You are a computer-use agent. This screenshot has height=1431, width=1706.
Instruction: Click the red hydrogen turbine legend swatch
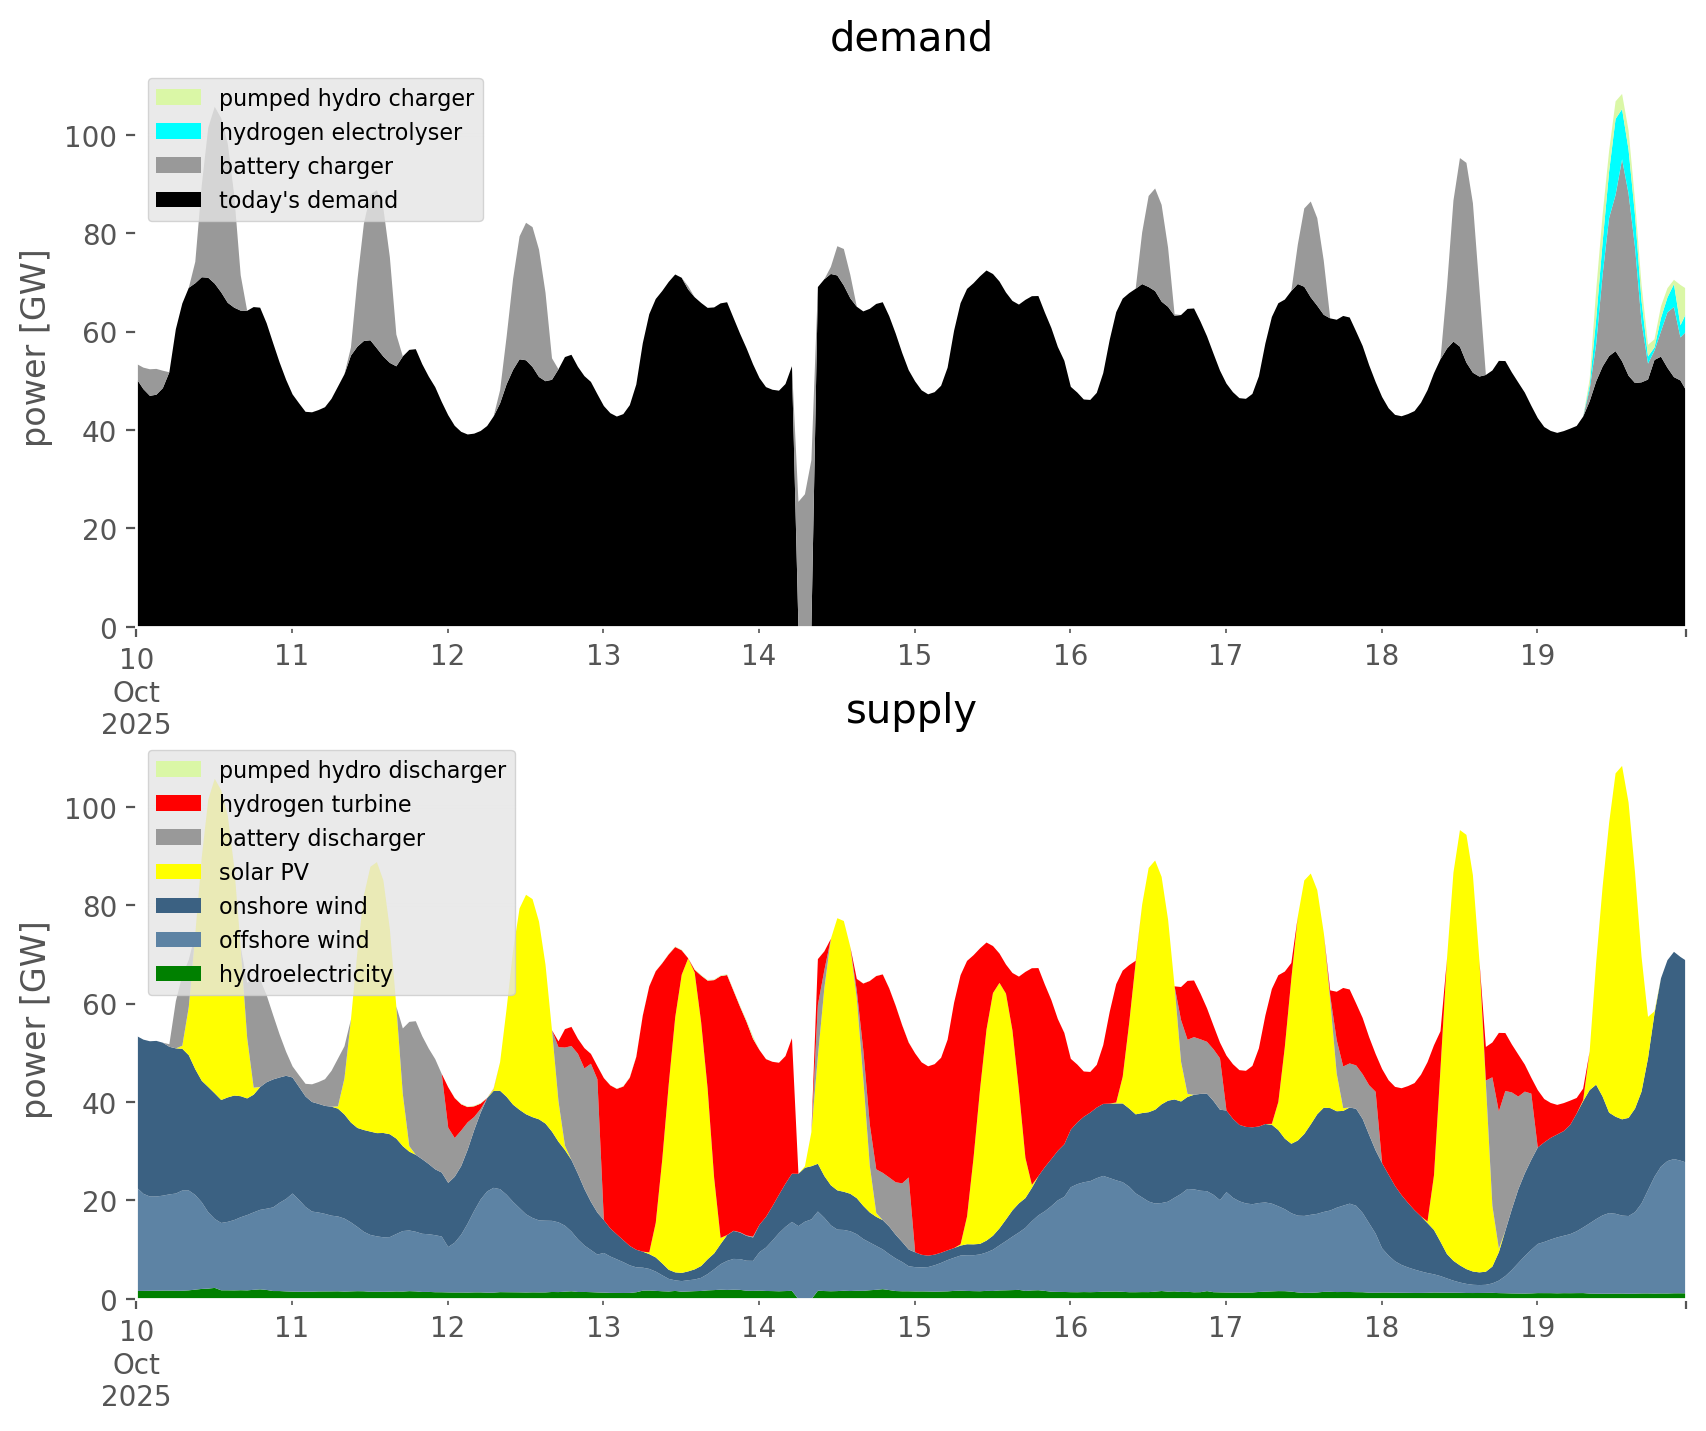[x=179, y=804]
